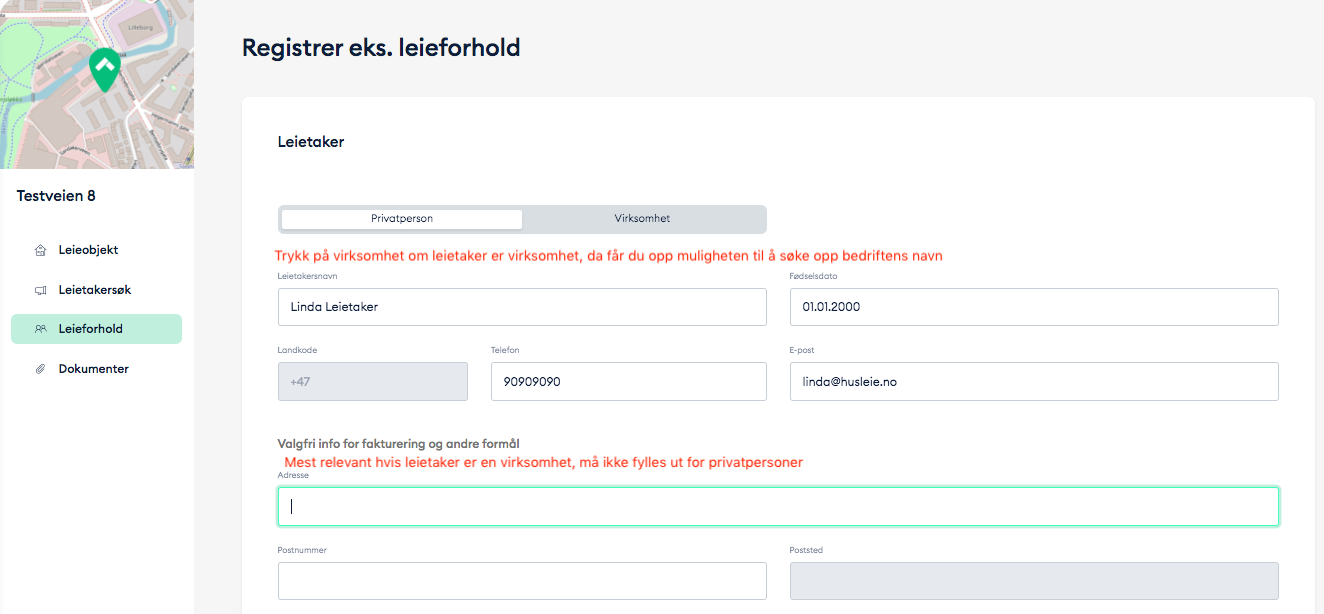Go to Leietakersøk in the sidebar

pos(95,290)
